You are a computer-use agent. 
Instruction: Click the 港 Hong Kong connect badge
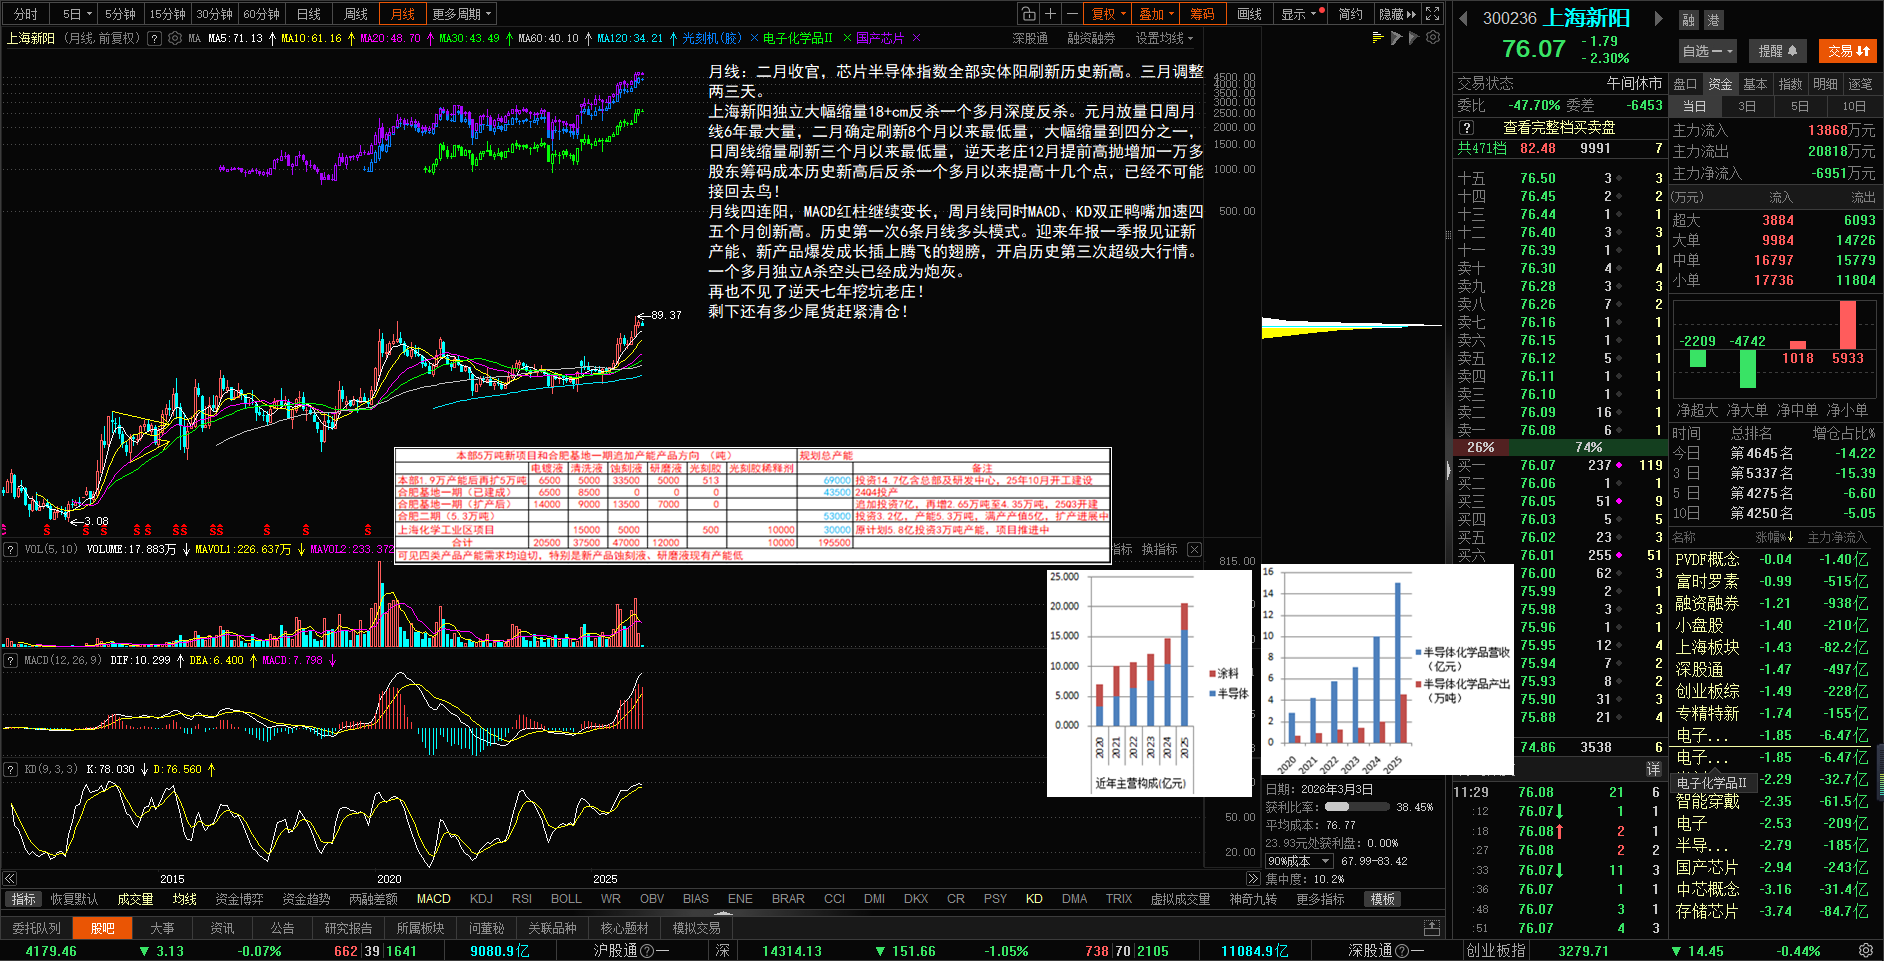pos(1713,19)
